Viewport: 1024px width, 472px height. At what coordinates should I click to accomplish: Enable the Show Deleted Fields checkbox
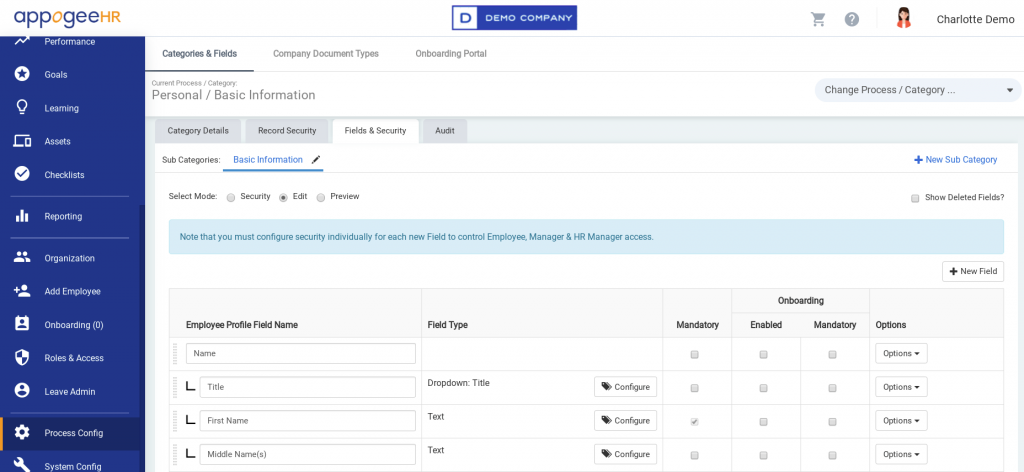point(915,198)
